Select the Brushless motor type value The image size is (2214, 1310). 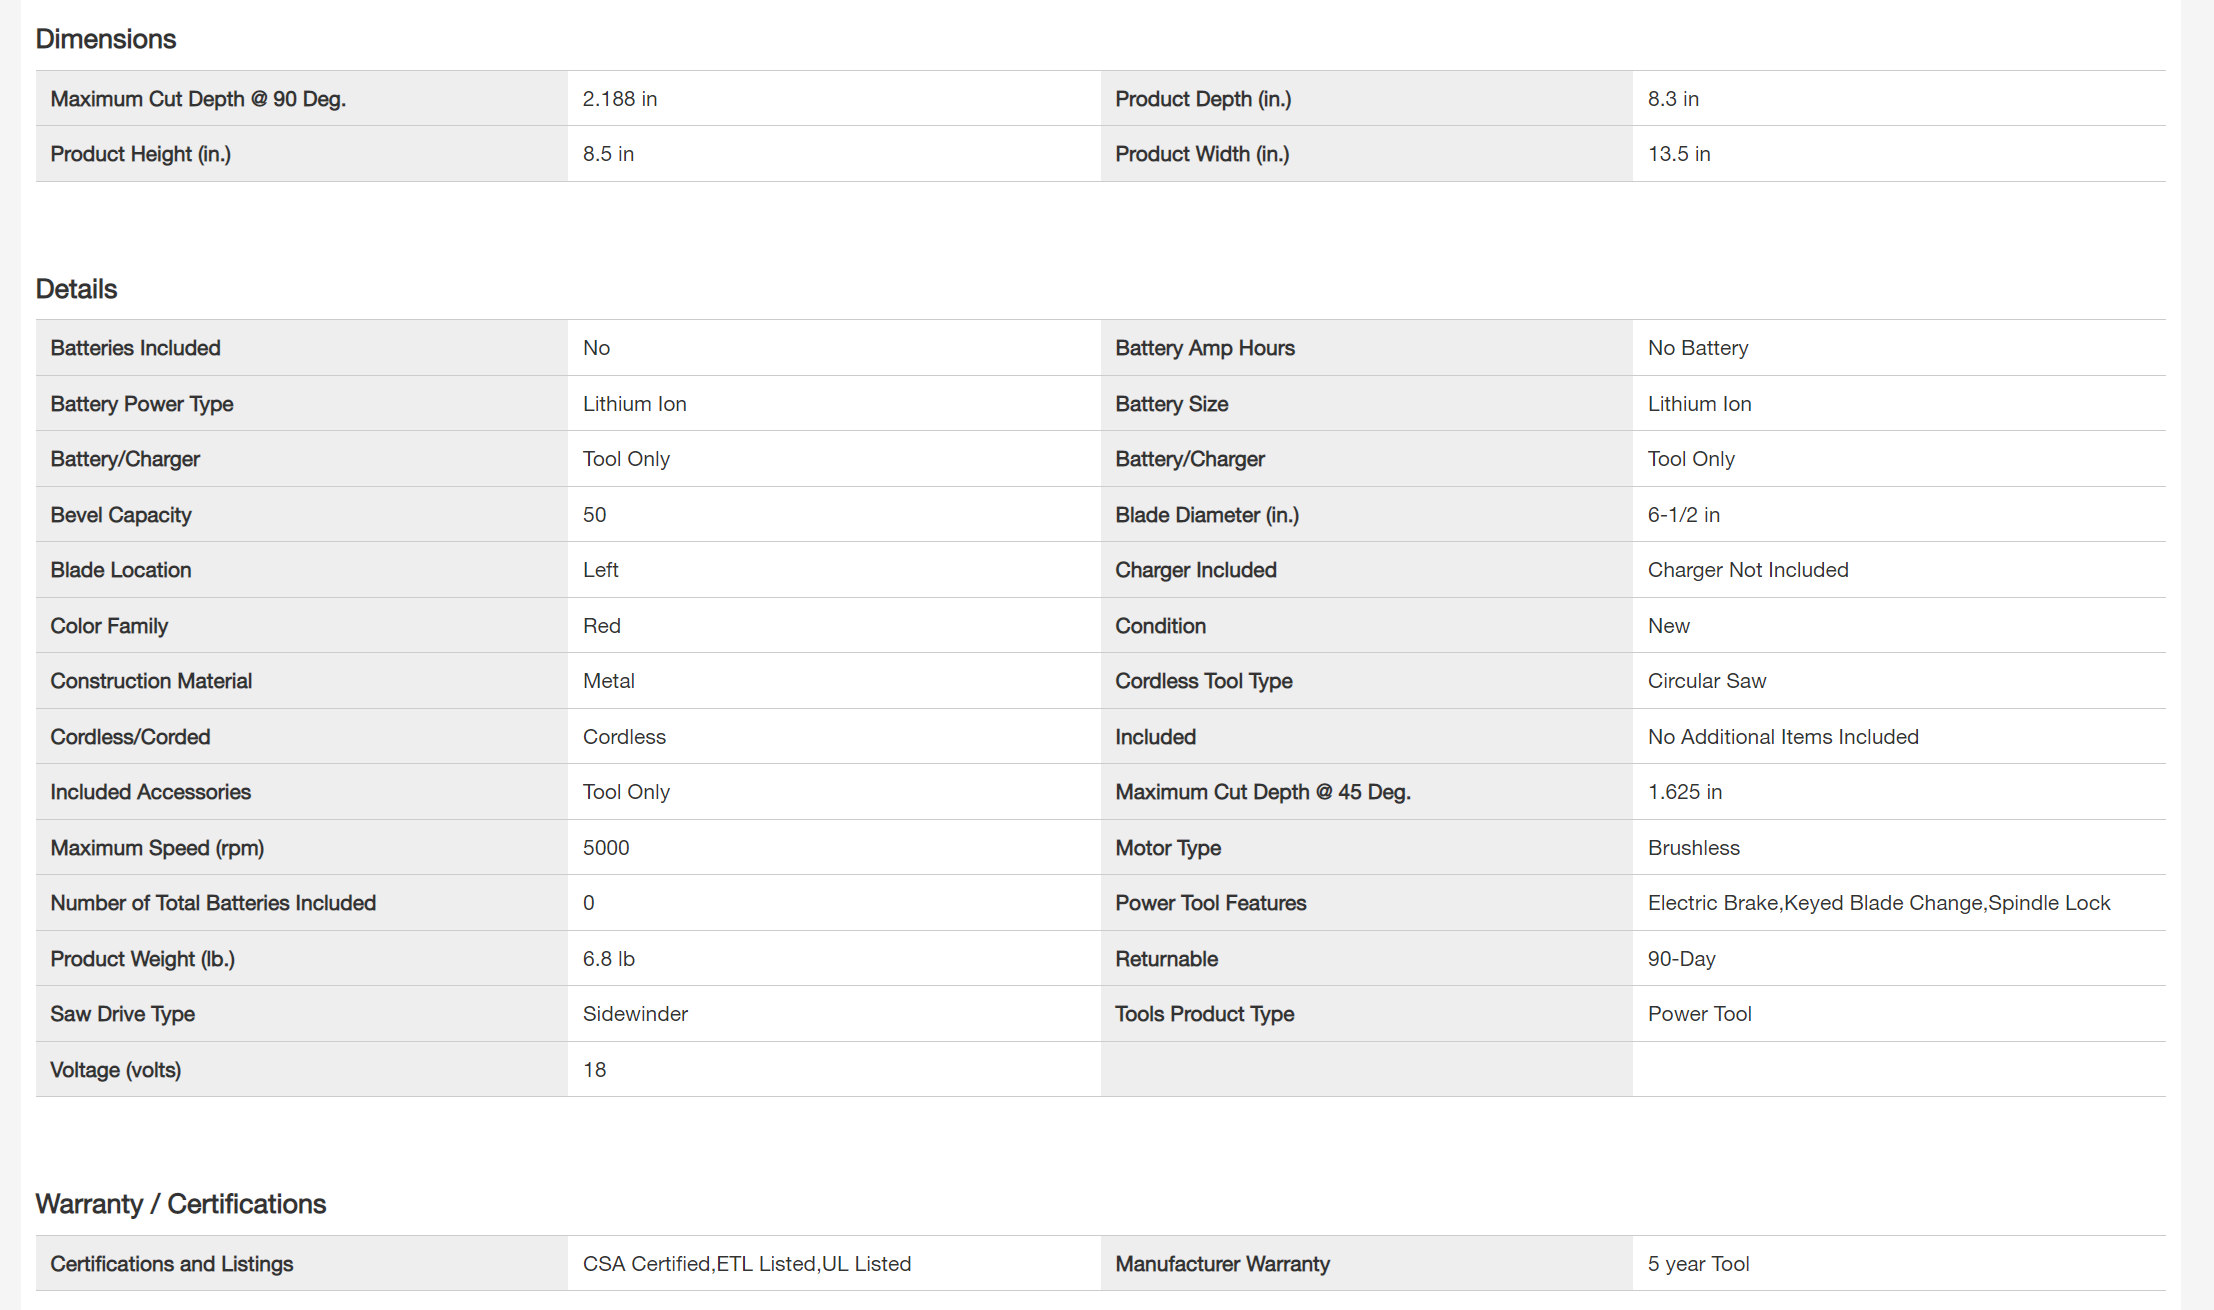tap(1693, 848)
